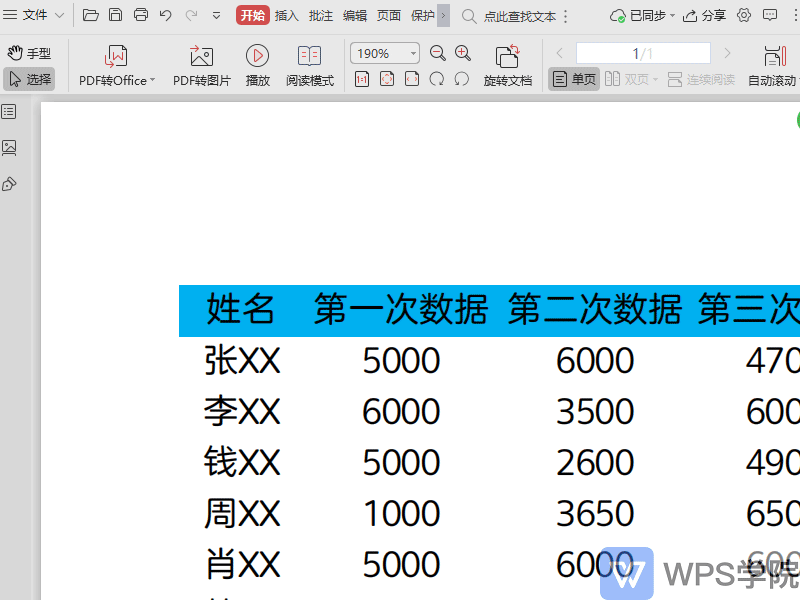This screenshot has height=600, width=800.
Task: Click the name 周XX
Action: pos(242,513)
